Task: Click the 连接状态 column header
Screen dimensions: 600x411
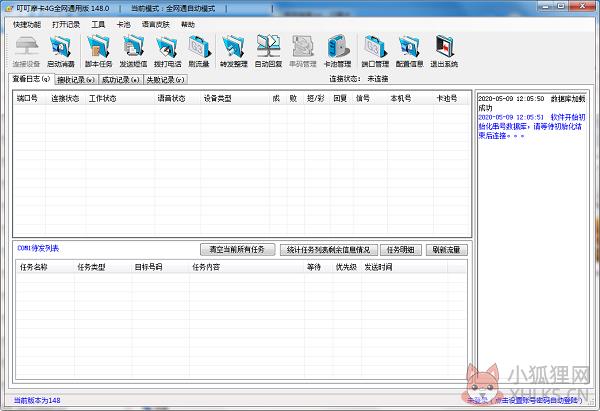Action: pyautogui.click(x=65, y=98)
